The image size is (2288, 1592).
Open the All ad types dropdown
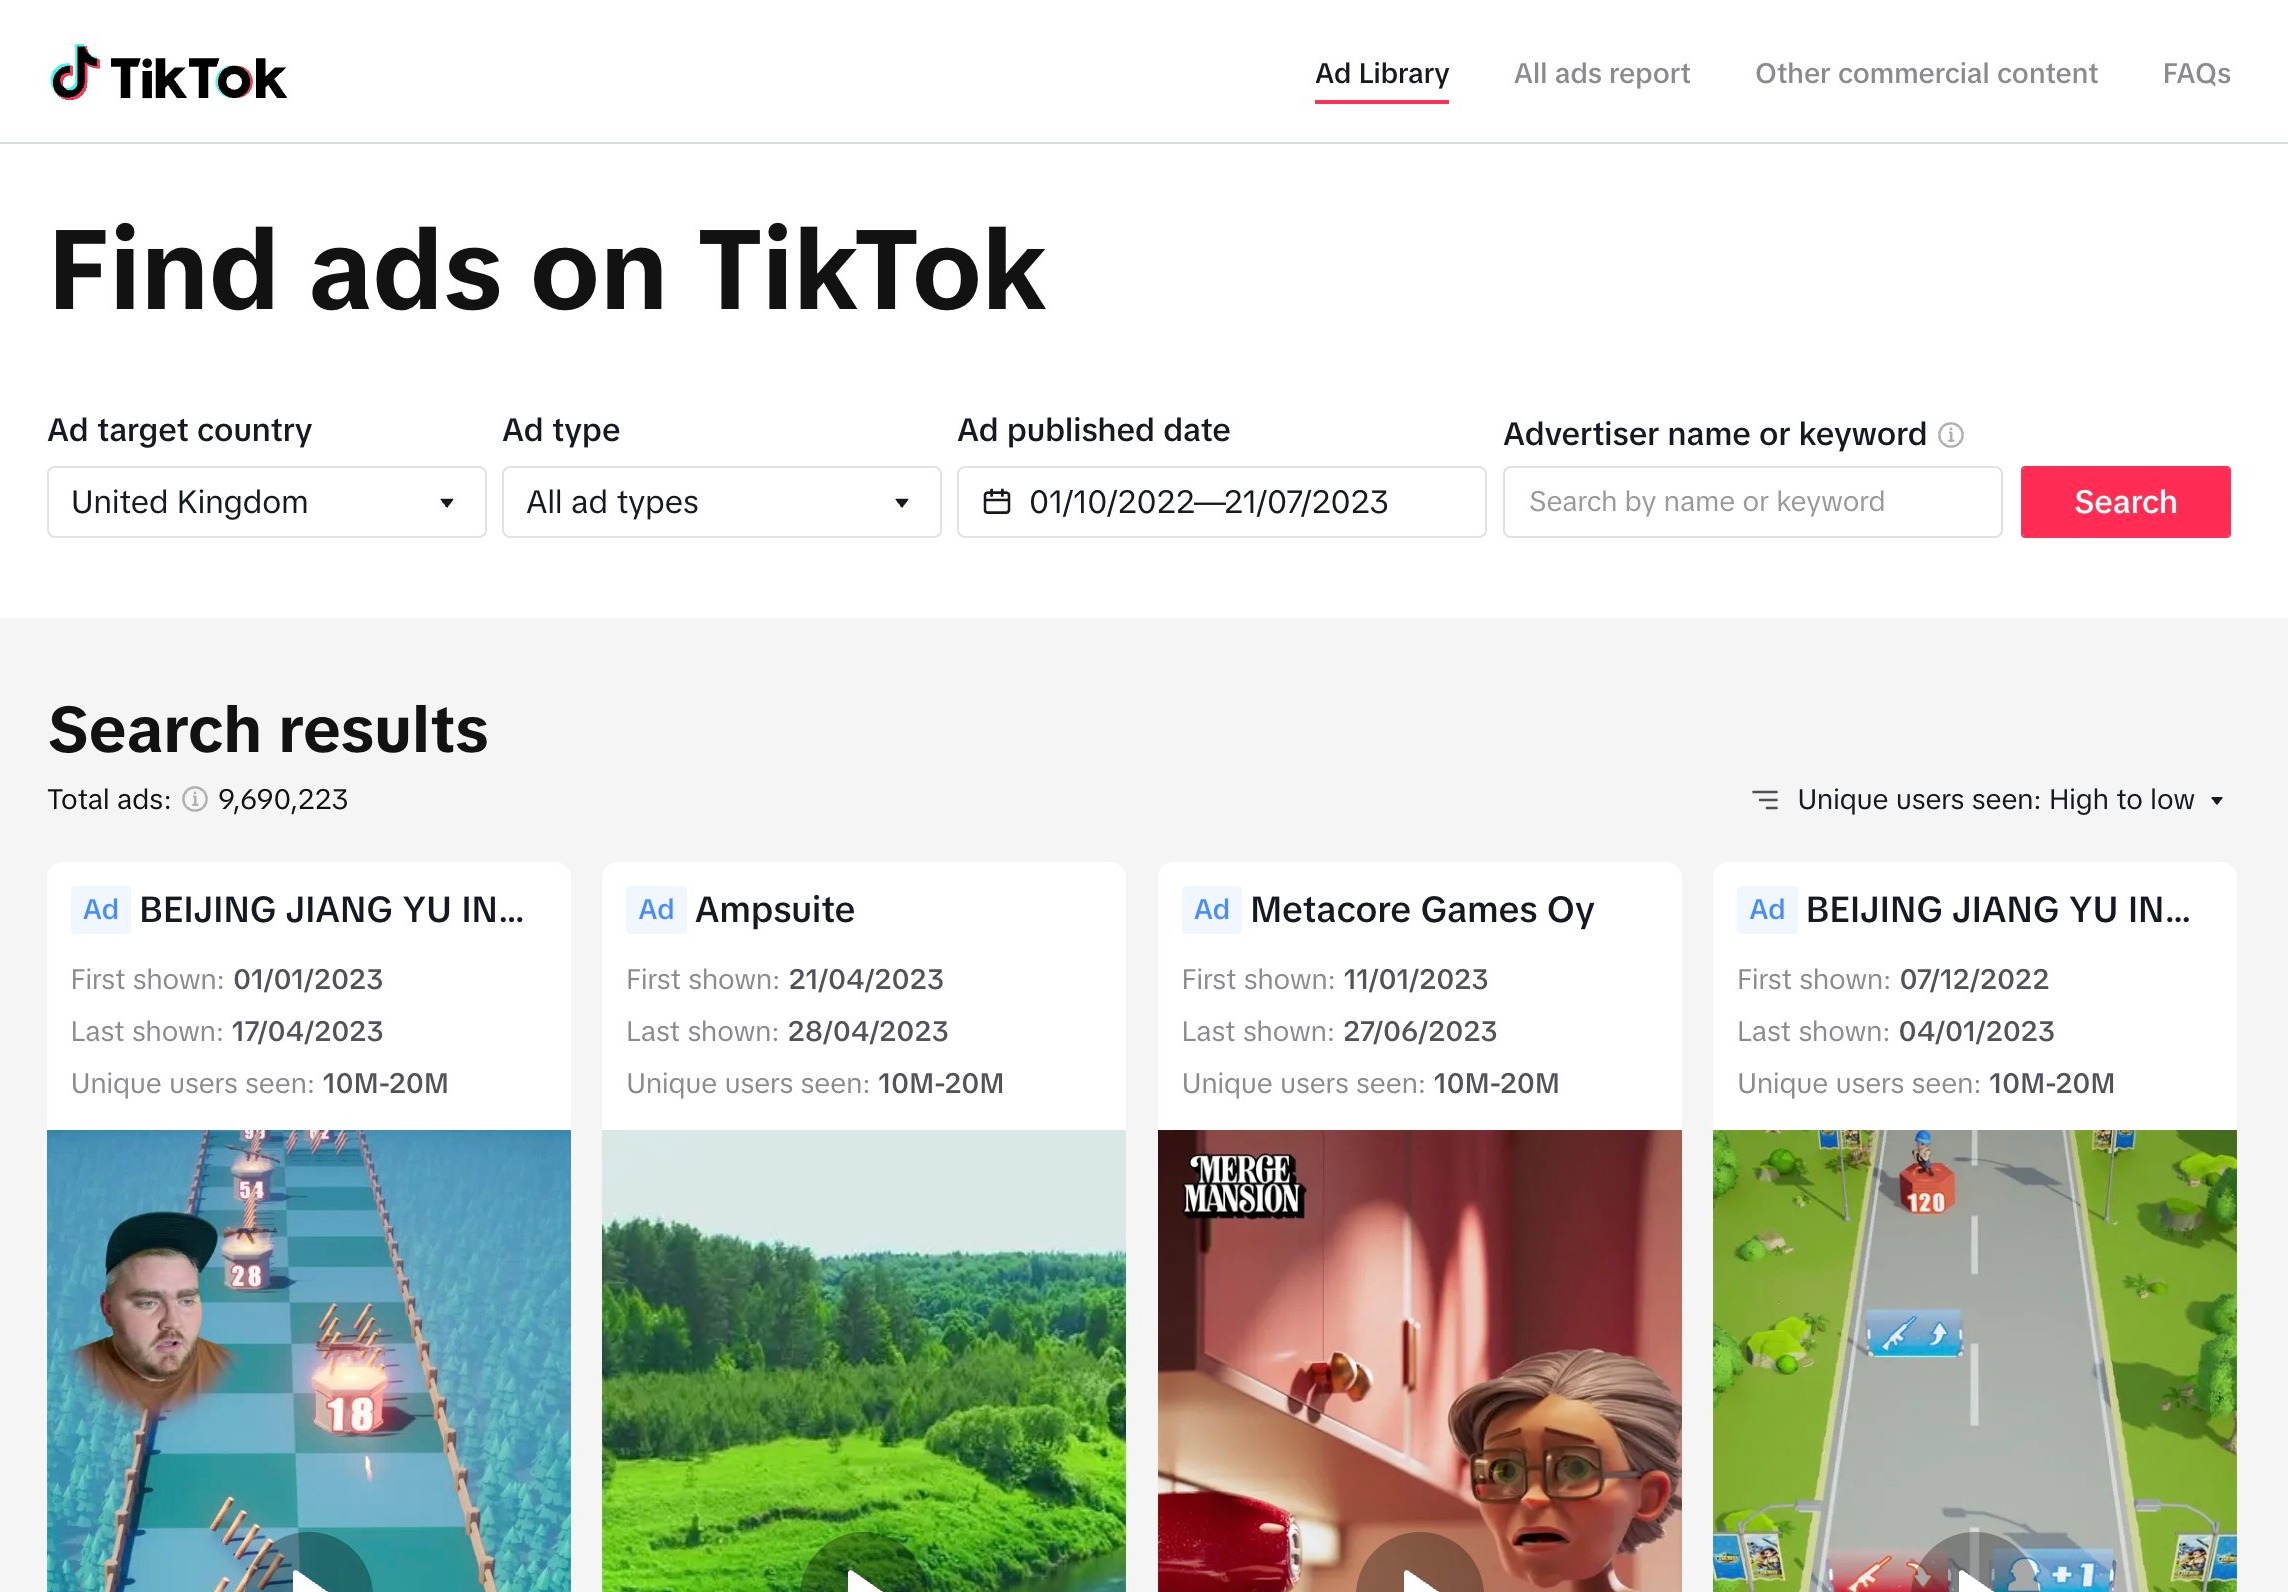[x=721, y=502]
